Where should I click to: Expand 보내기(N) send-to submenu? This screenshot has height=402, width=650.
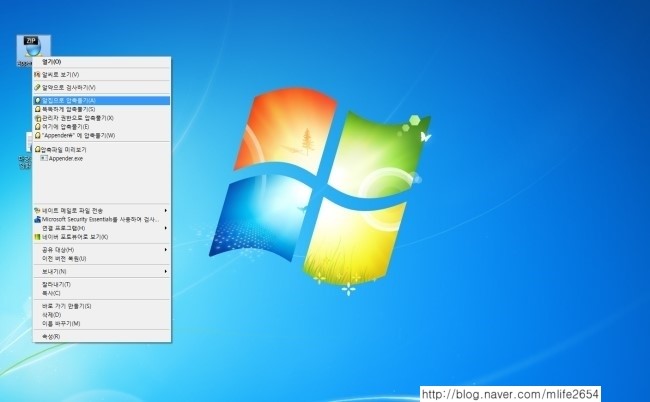point(102,271)
